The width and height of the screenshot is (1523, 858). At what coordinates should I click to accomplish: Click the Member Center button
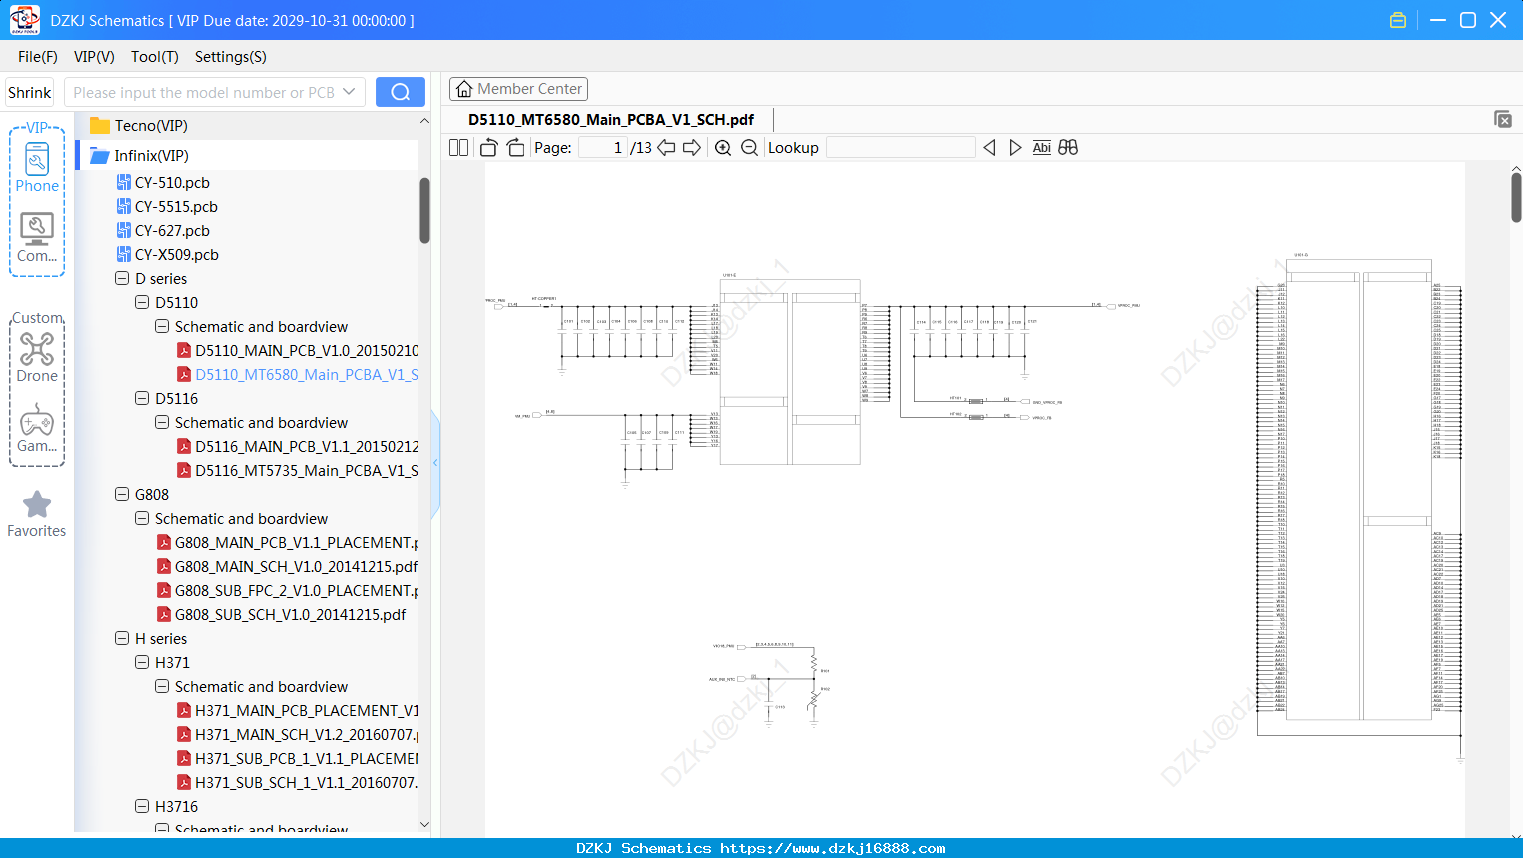[518, 89]
